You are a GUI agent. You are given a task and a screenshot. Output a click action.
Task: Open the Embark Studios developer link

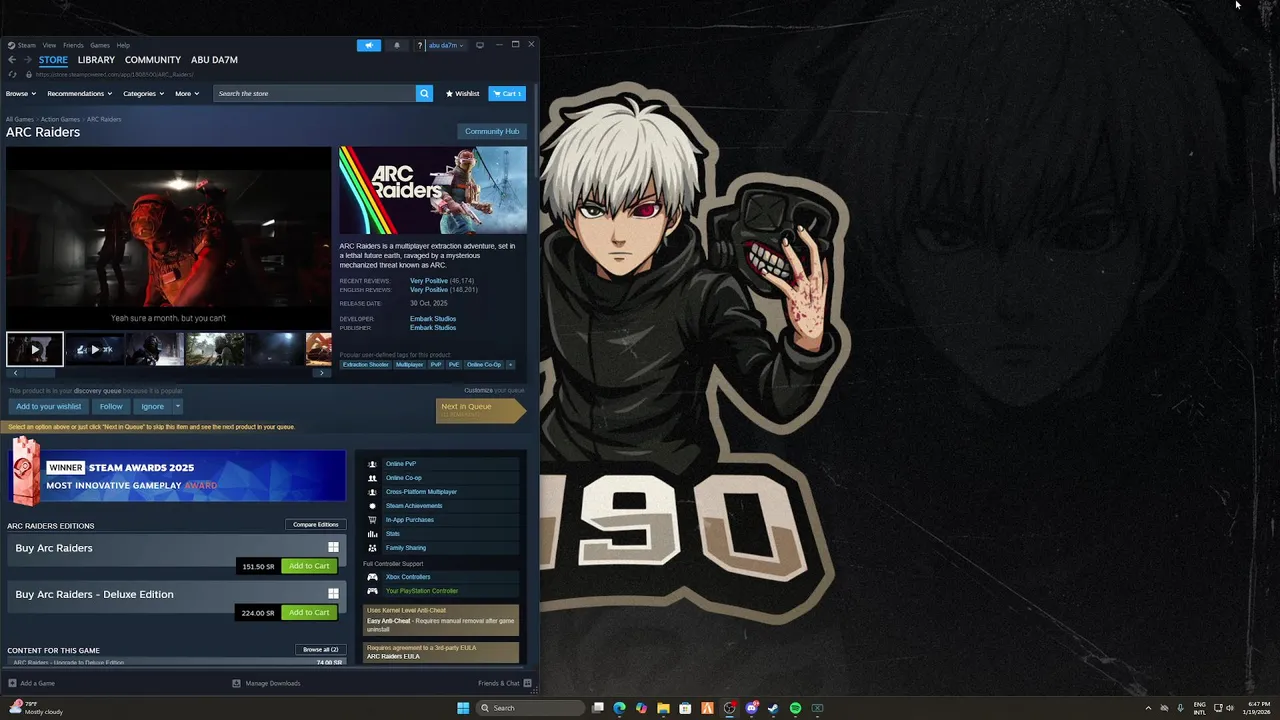tap(433, 319)
